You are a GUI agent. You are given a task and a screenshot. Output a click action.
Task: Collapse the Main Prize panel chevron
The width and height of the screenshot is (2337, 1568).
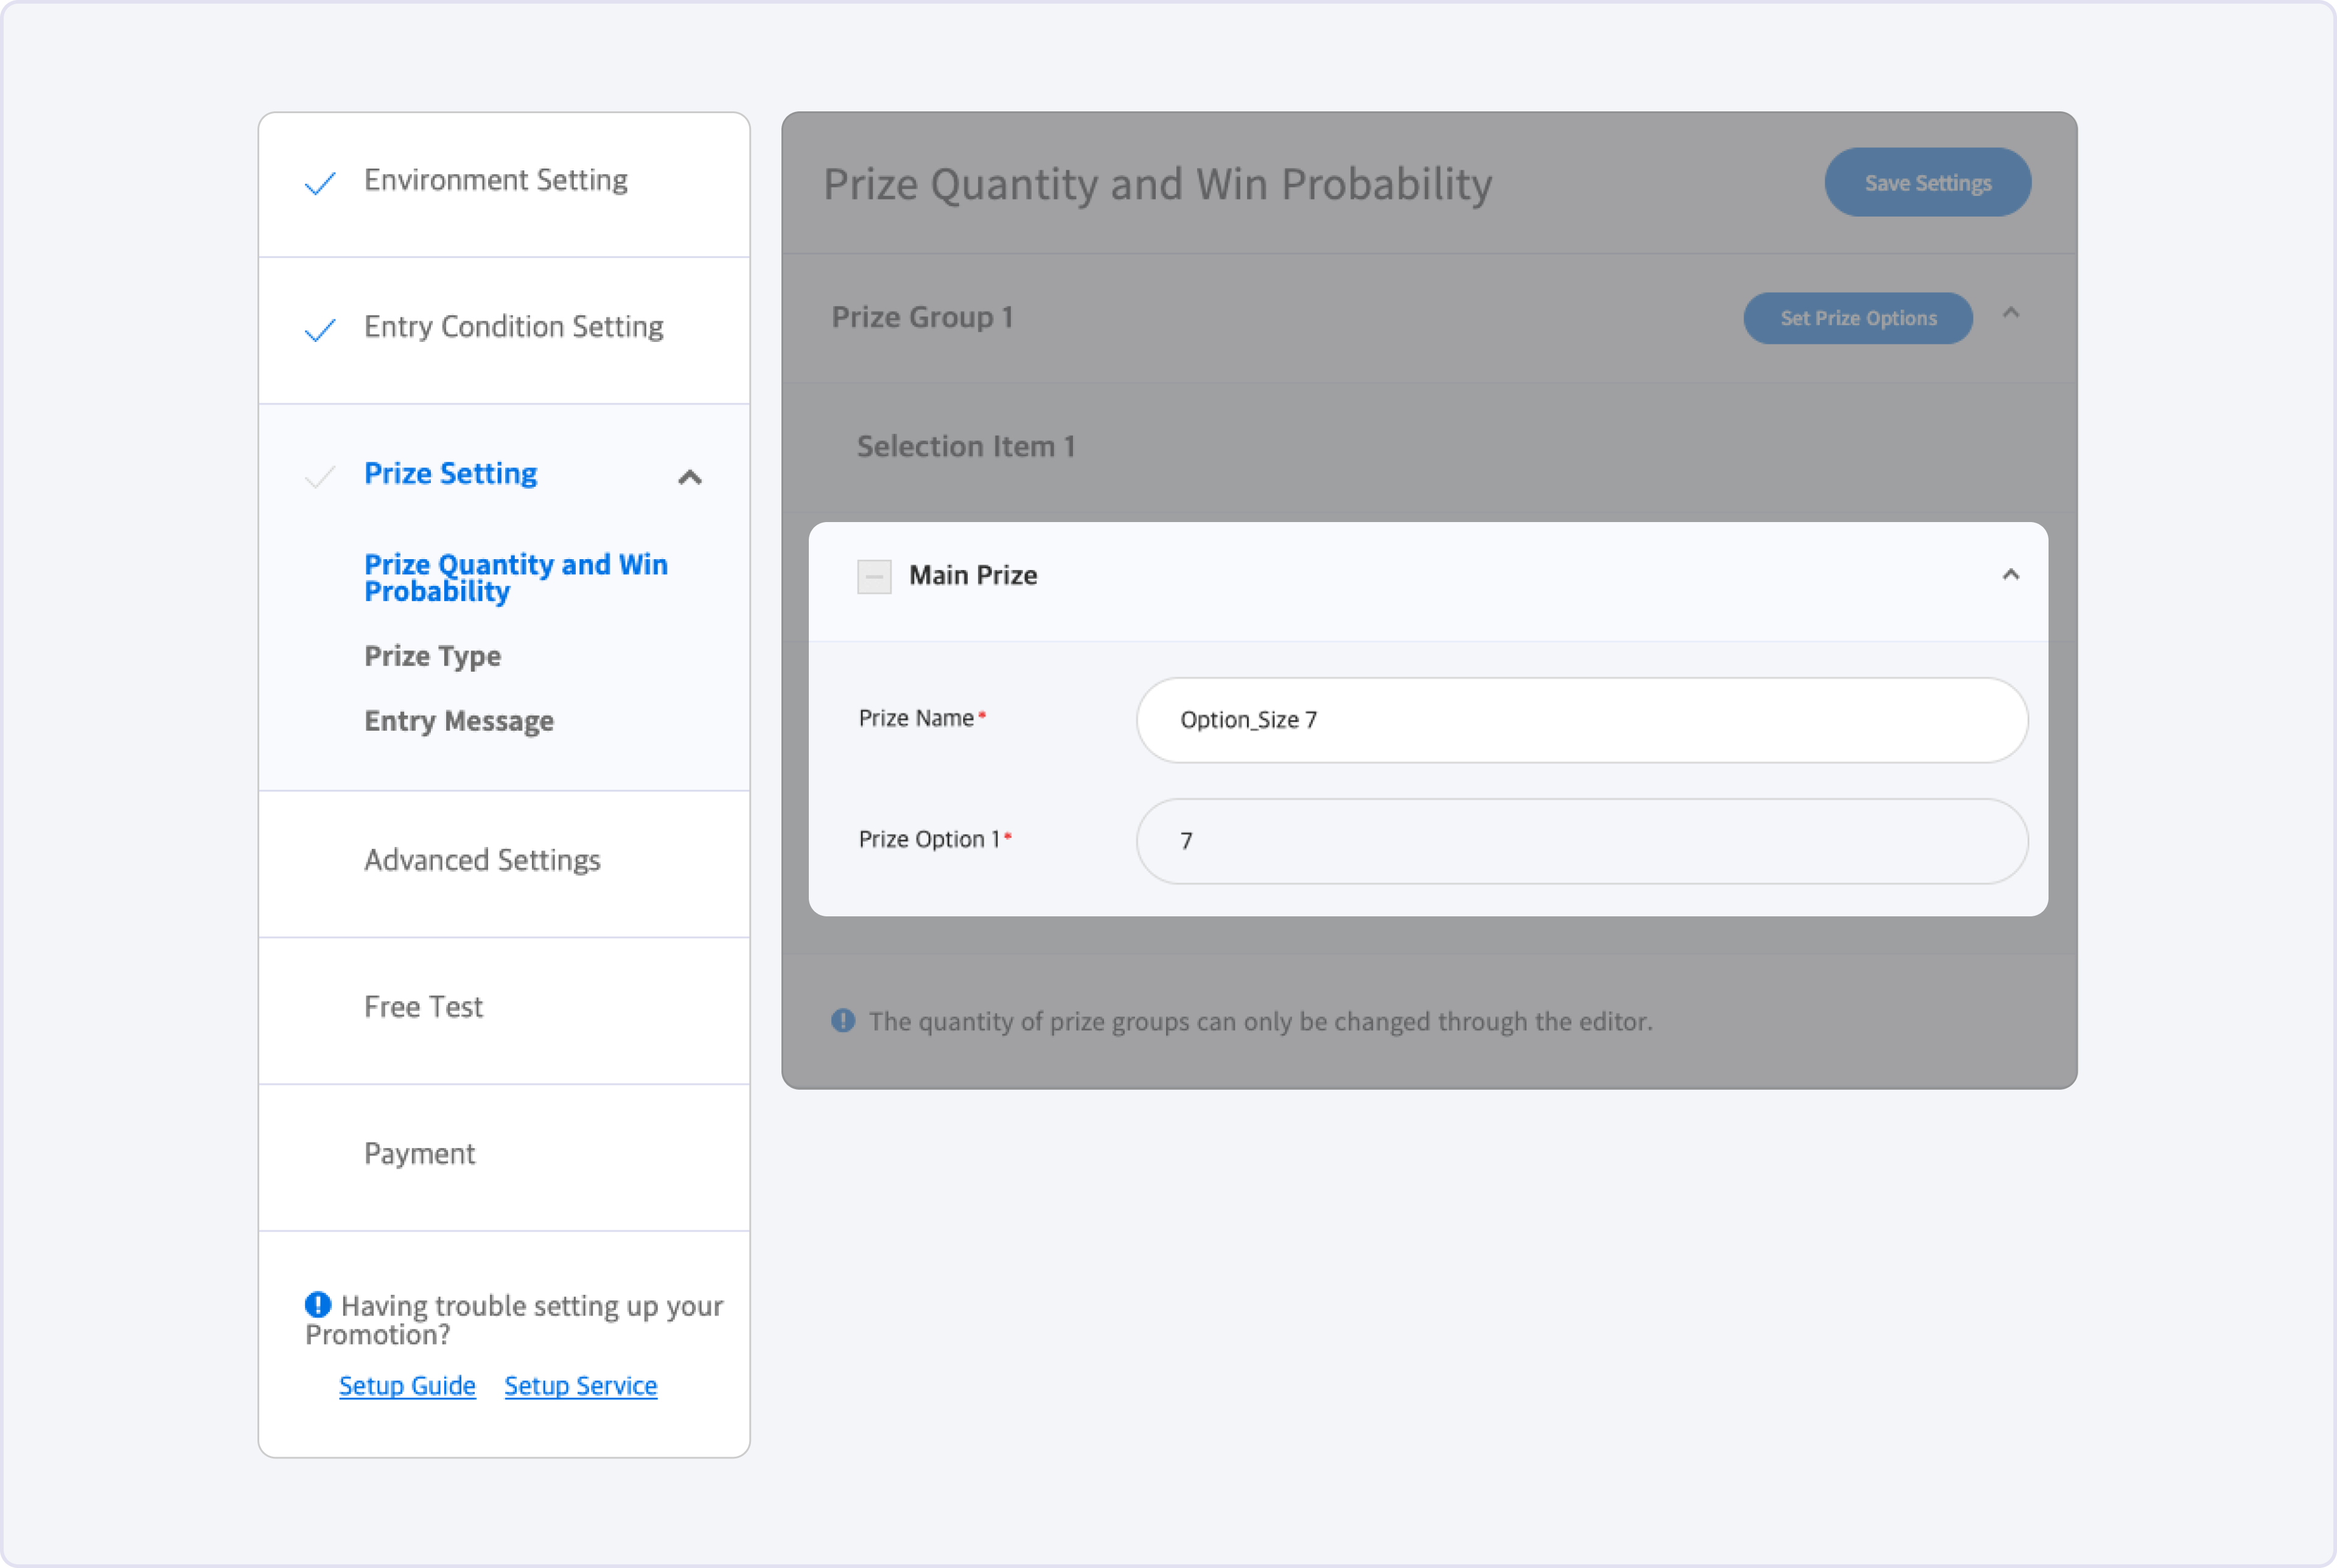2010,575
